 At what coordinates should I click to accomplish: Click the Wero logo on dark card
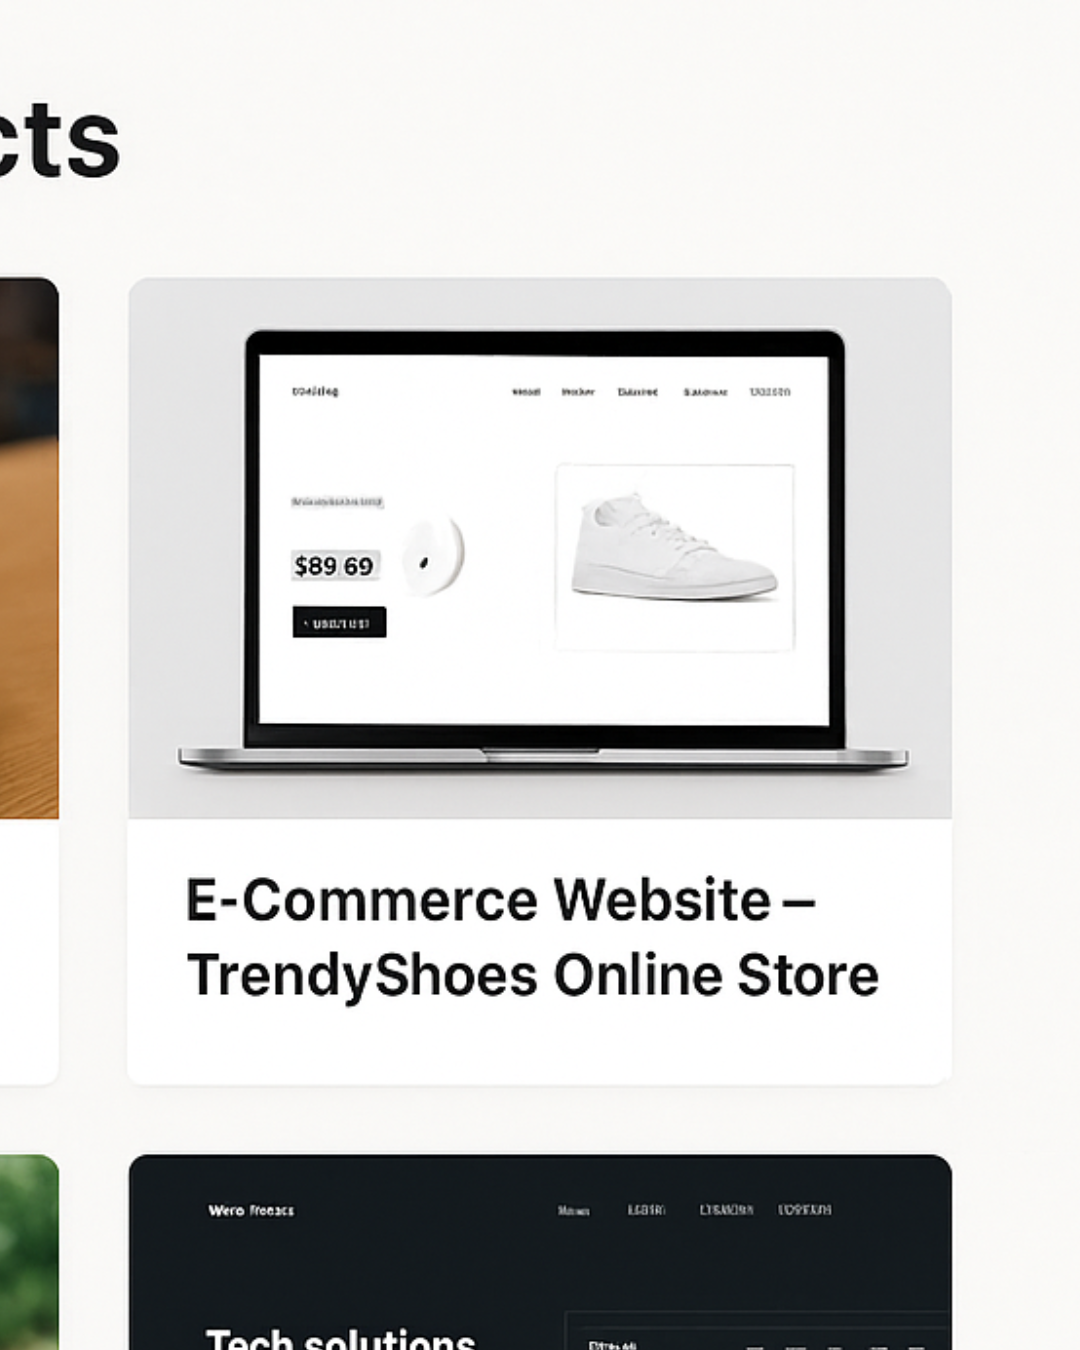[251, 1210]
